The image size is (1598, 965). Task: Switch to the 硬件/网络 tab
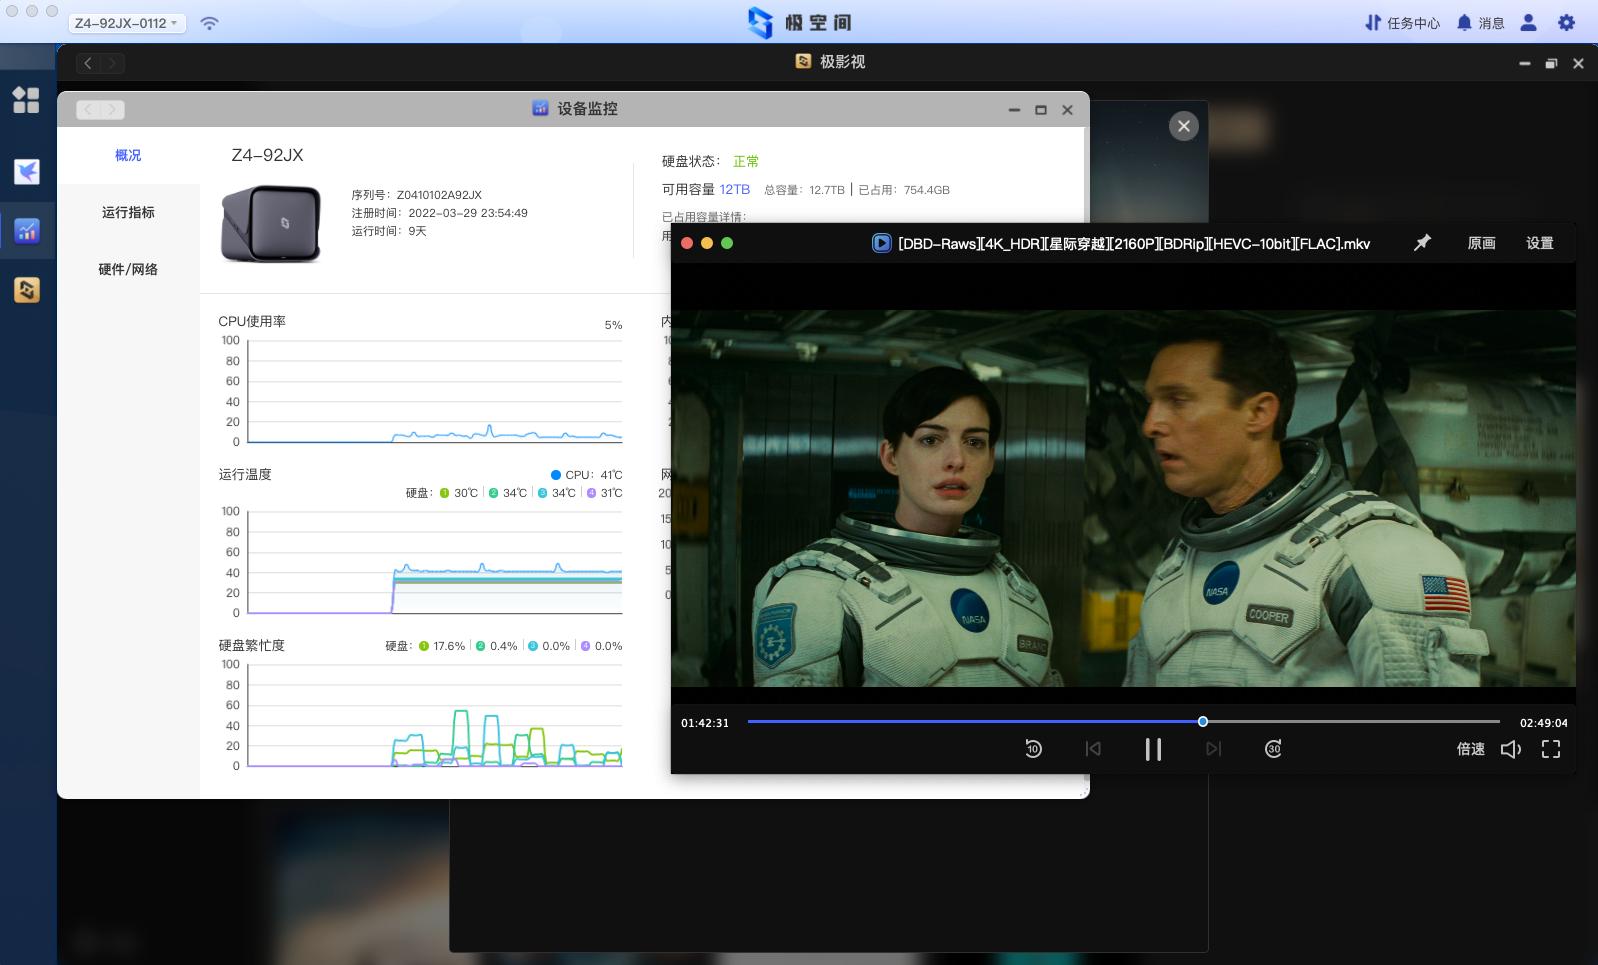pos(128,269)
